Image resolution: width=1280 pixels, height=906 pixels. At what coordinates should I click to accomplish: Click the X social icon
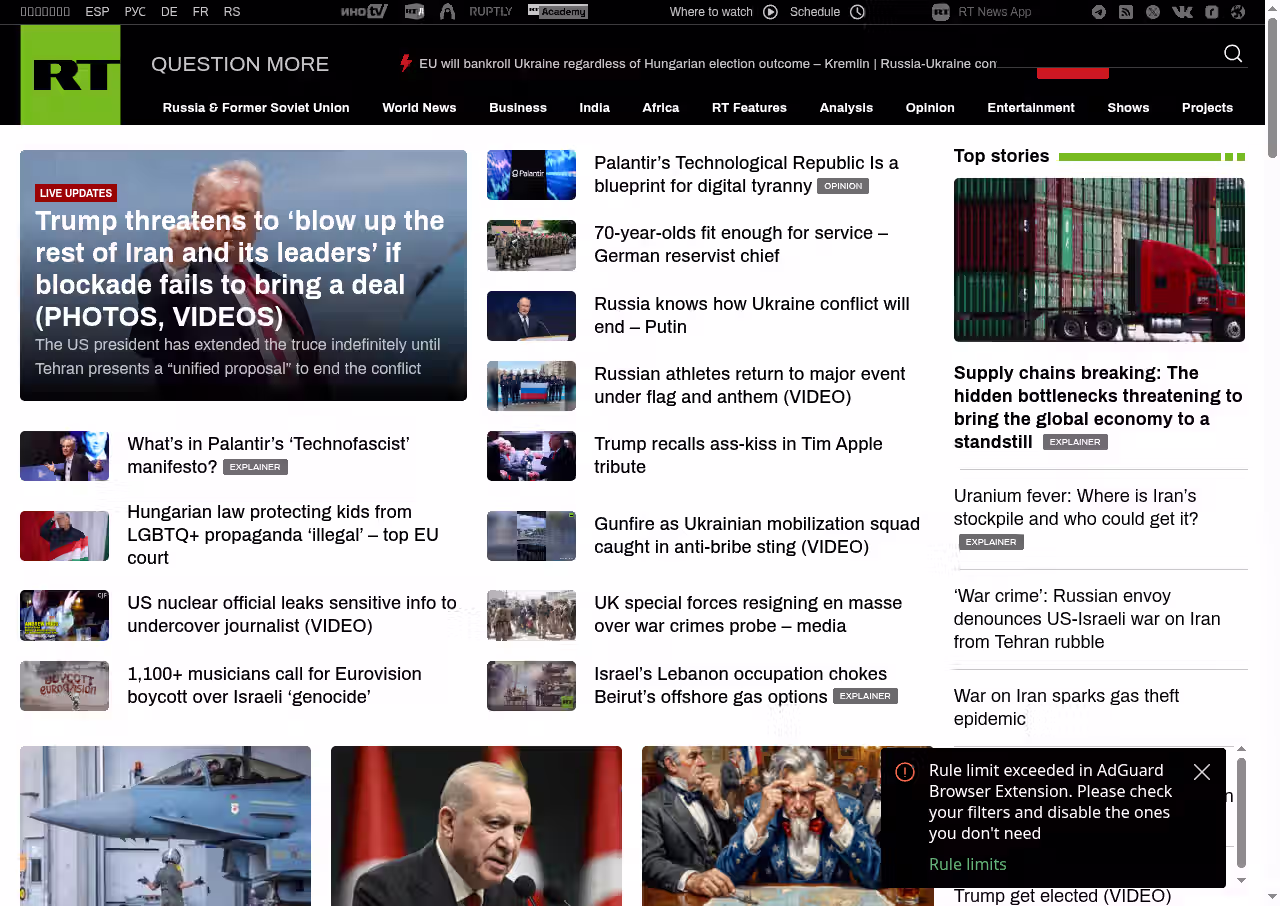[x=1153, y=12]
